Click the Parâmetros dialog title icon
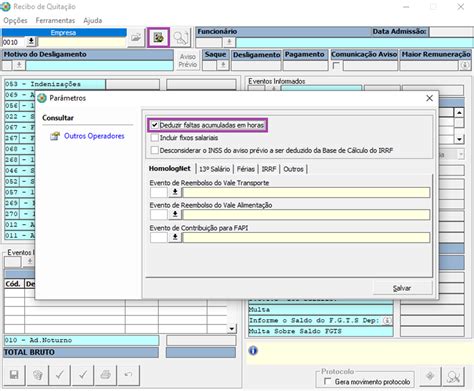 [x=42, y=98]
